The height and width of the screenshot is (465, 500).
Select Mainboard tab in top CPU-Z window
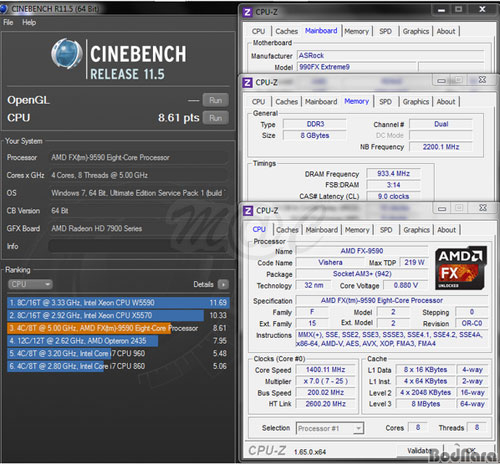321,31
